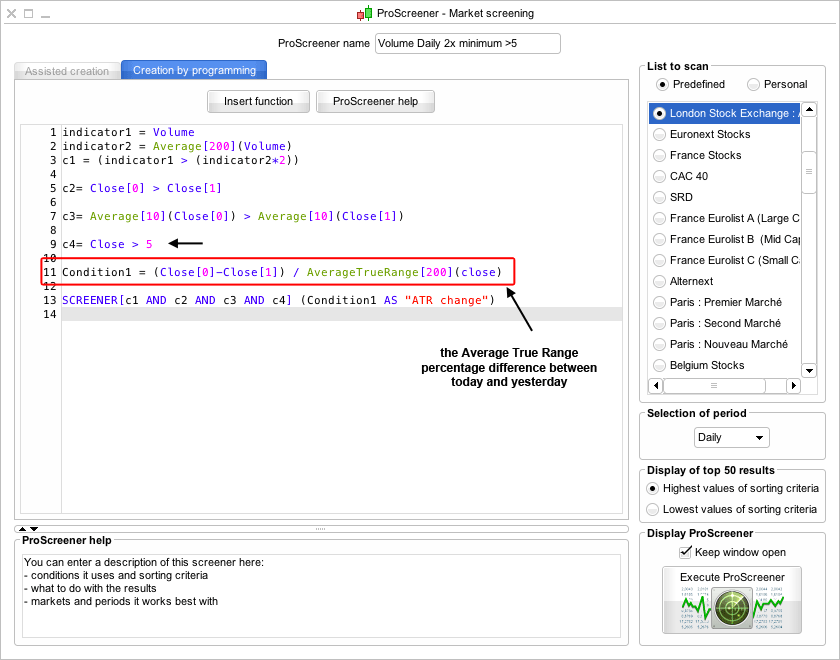Open ProScreener help button
Image resolution: width=840 pixels, height=660 pixels.
[x=375, y=101]
